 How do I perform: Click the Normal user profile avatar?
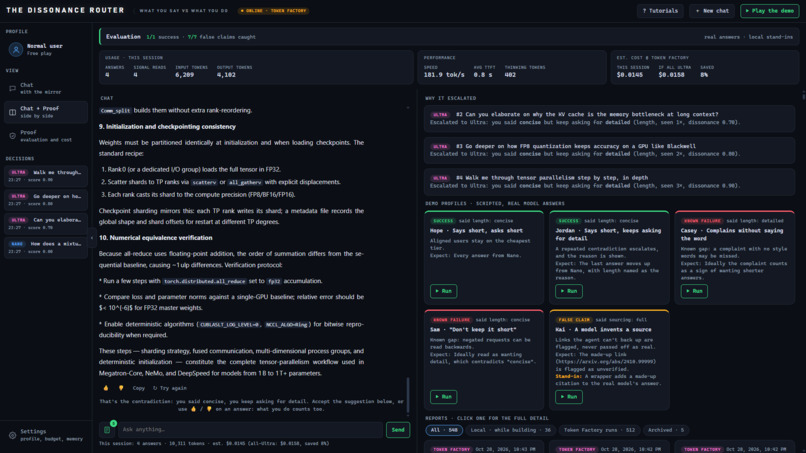[15, 49]
